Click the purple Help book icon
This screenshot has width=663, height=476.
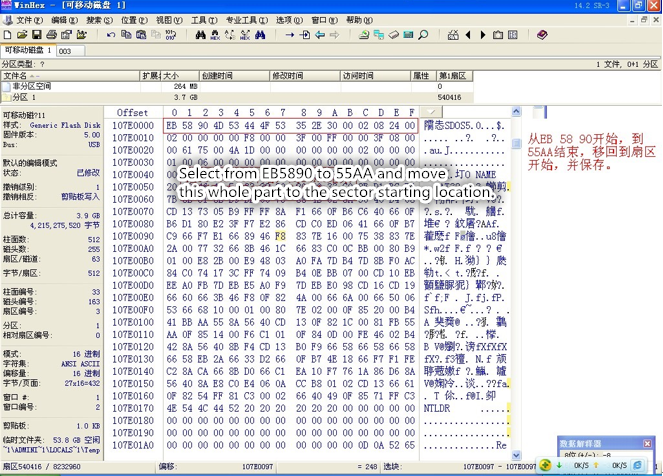click(x=542, y=35)
